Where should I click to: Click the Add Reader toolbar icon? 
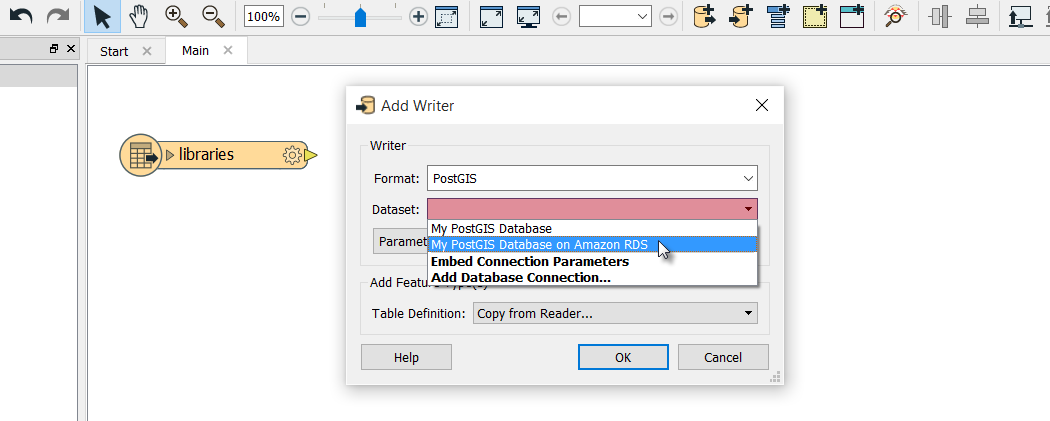pos(704,17)
